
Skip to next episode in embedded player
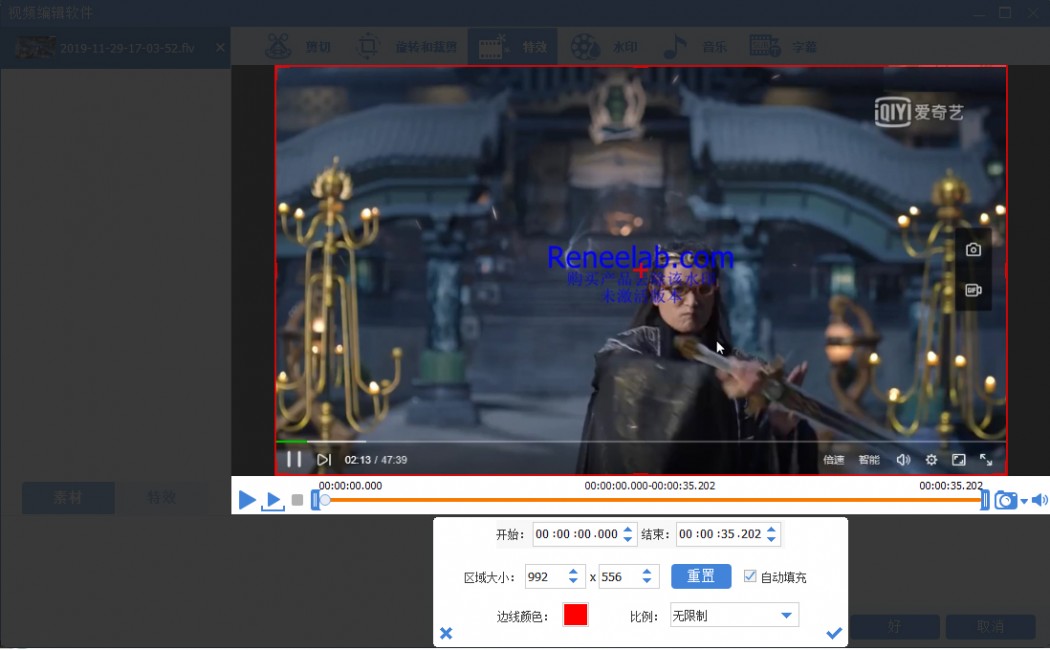(324, 459)
